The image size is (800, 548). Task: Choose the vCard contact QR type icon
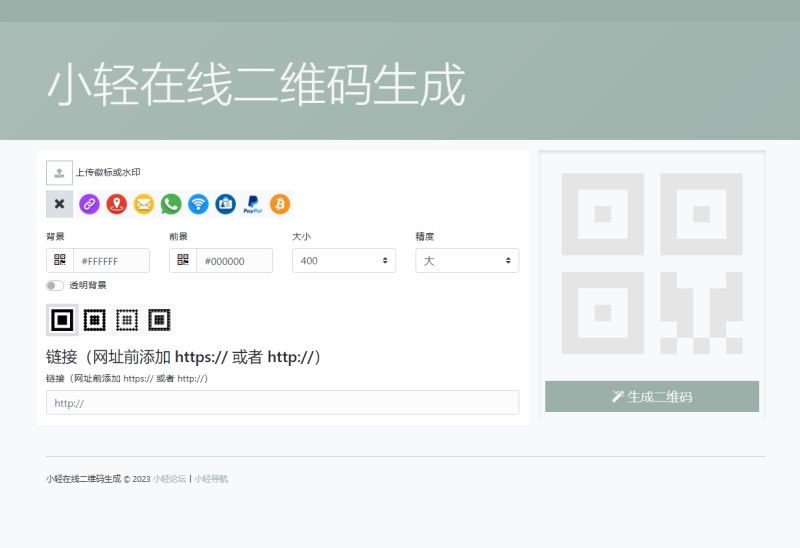(x=226, y=204)
